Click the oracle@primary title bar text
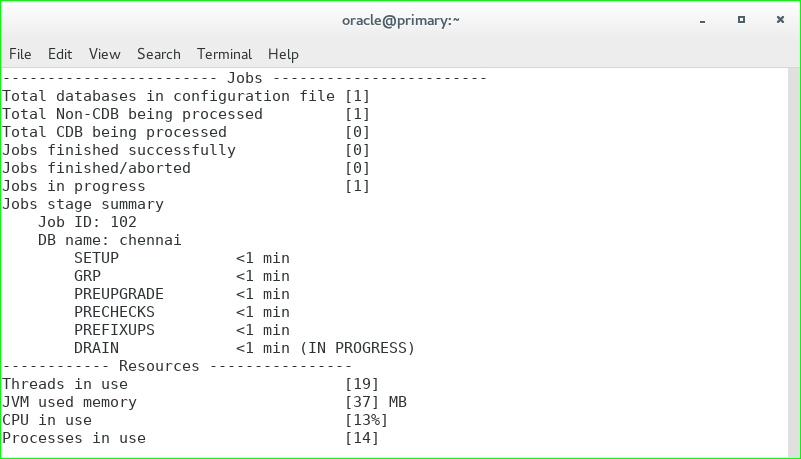 (x=400, y=19)
